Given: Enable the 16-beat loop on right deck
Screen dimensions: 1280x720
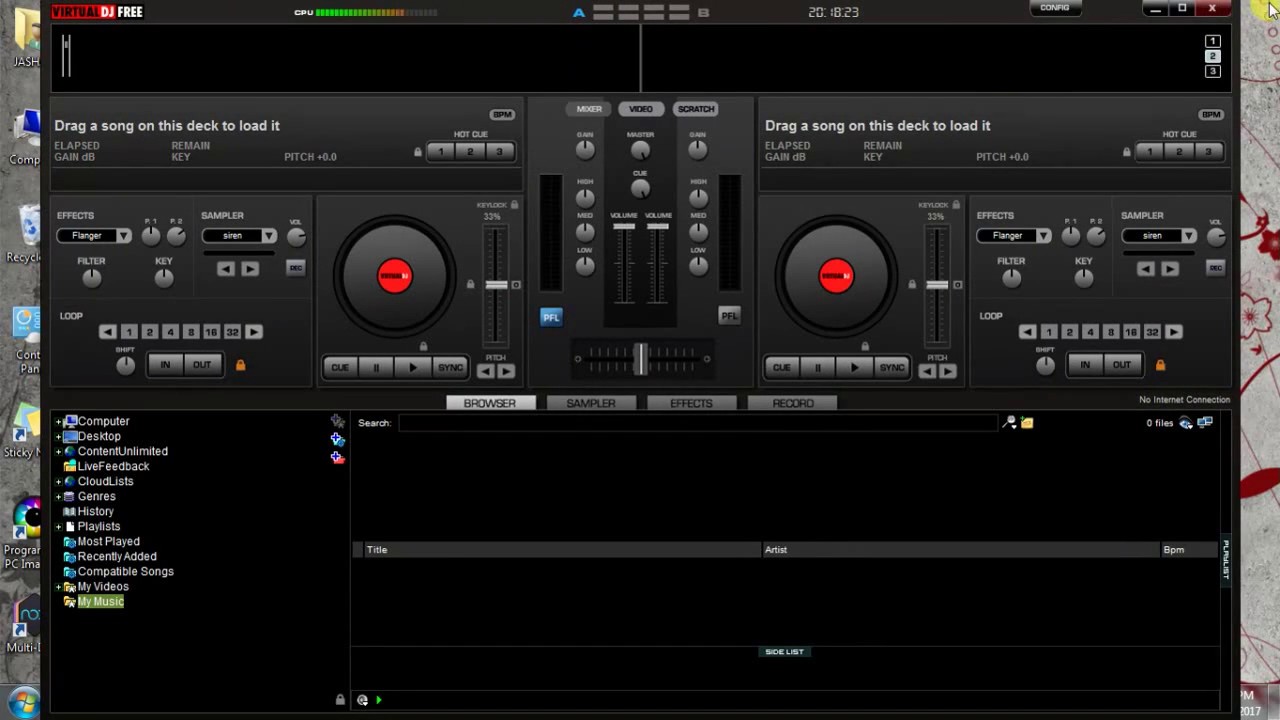Looking at the screenshot, I should [x=1131, y=332].
